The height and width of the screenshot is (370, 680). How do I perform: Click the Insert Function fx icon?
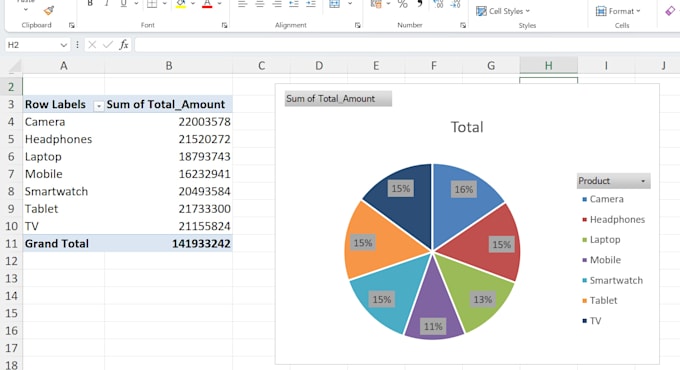tap(124, 45)
